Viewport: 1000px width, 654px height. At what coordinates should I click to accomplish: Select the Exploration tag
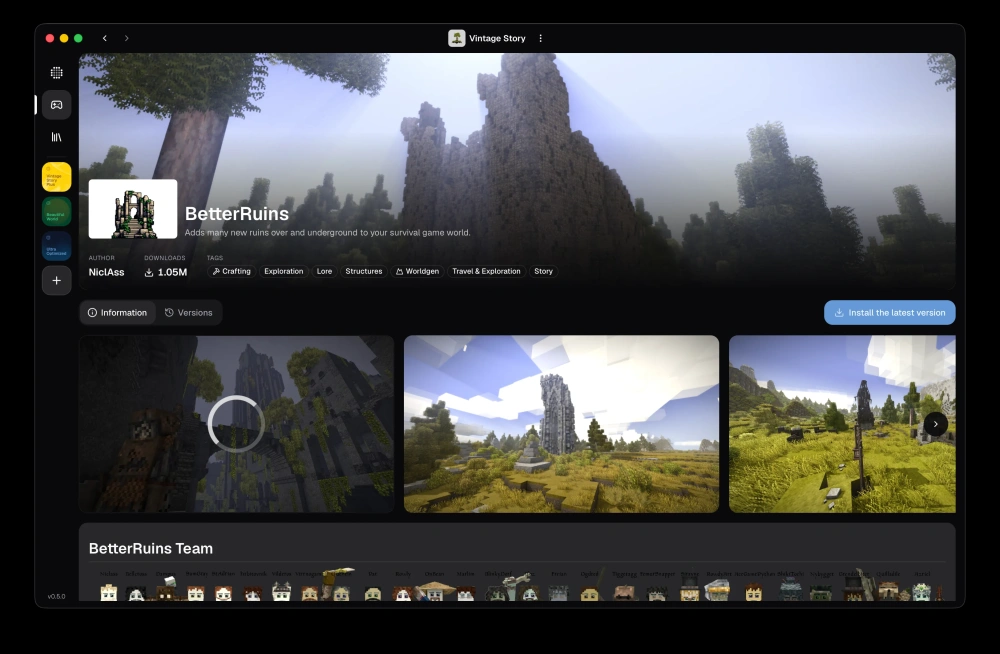click(x=284, y=271)
